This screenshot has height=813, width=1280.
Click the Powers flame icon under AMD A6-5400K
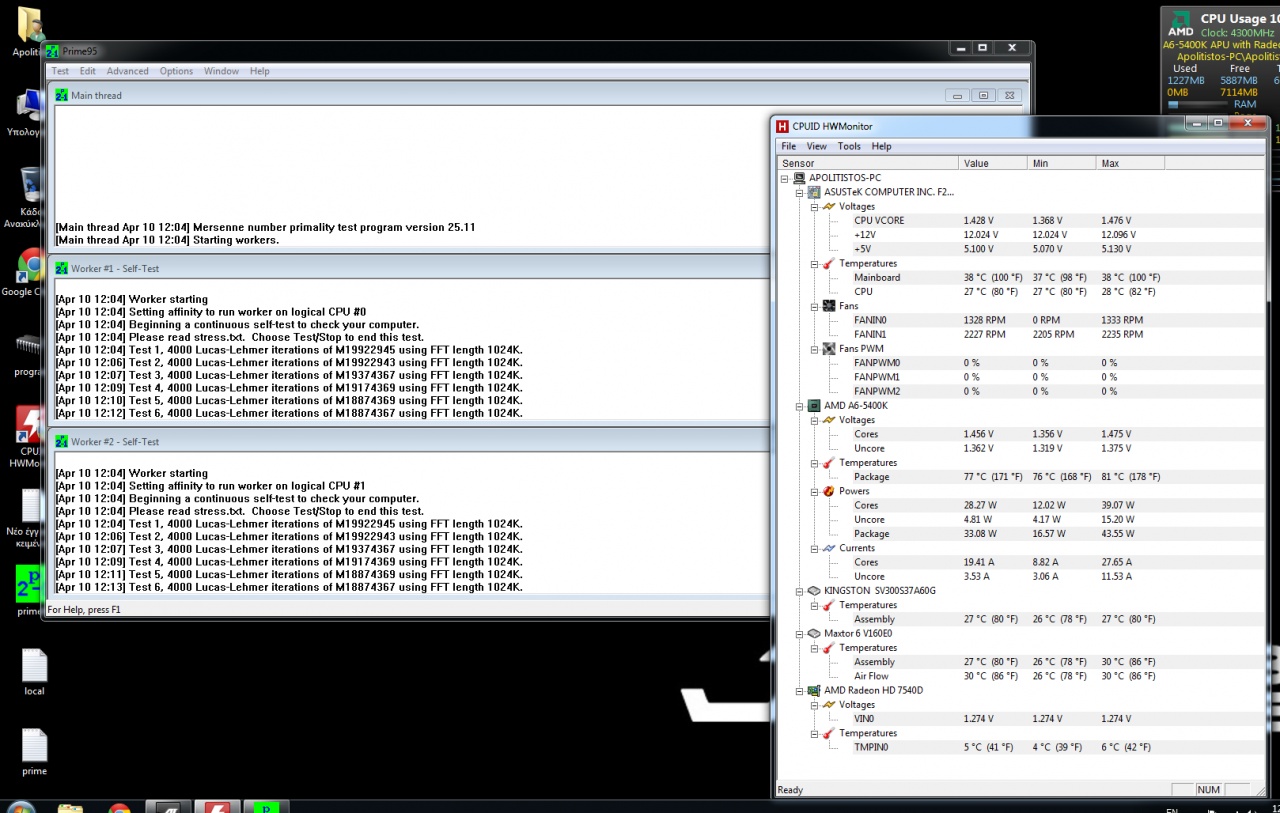pos(829,491)
